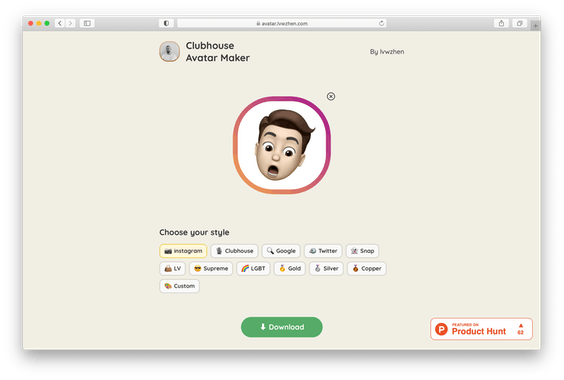Toggle the Safari sidebar button

(87, 23)
